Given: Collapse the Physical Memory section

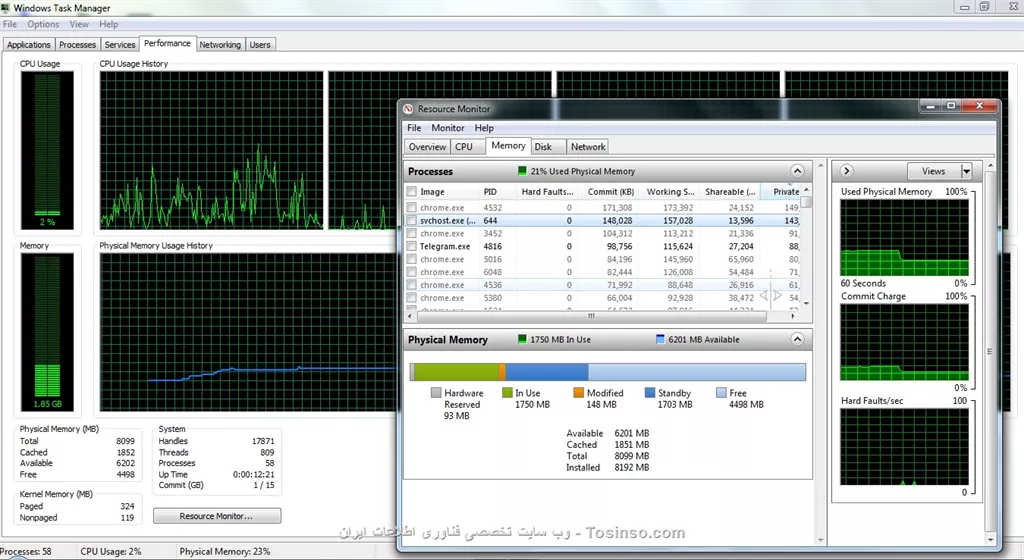Looking at the screenshot, I should pos(797,339).
